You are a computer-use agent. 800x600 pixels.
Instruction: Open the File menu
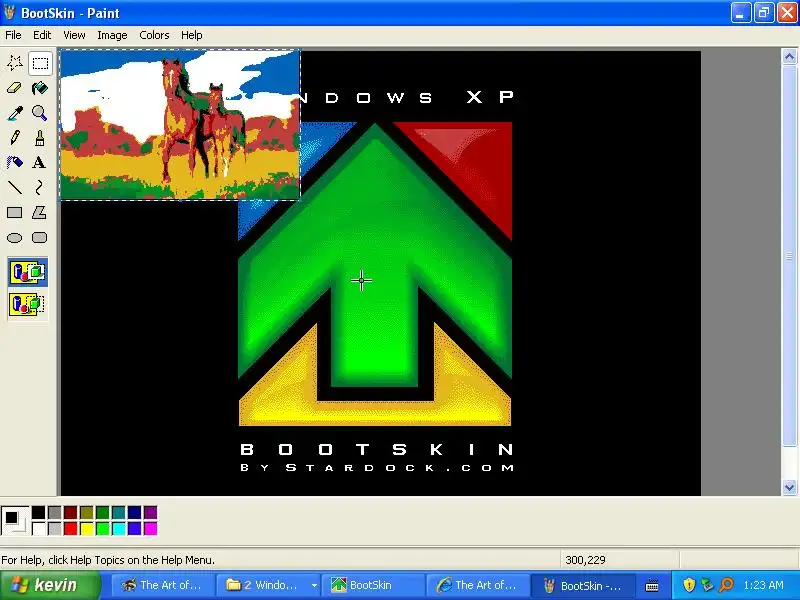pyautogui.click(x=13, y=35)
